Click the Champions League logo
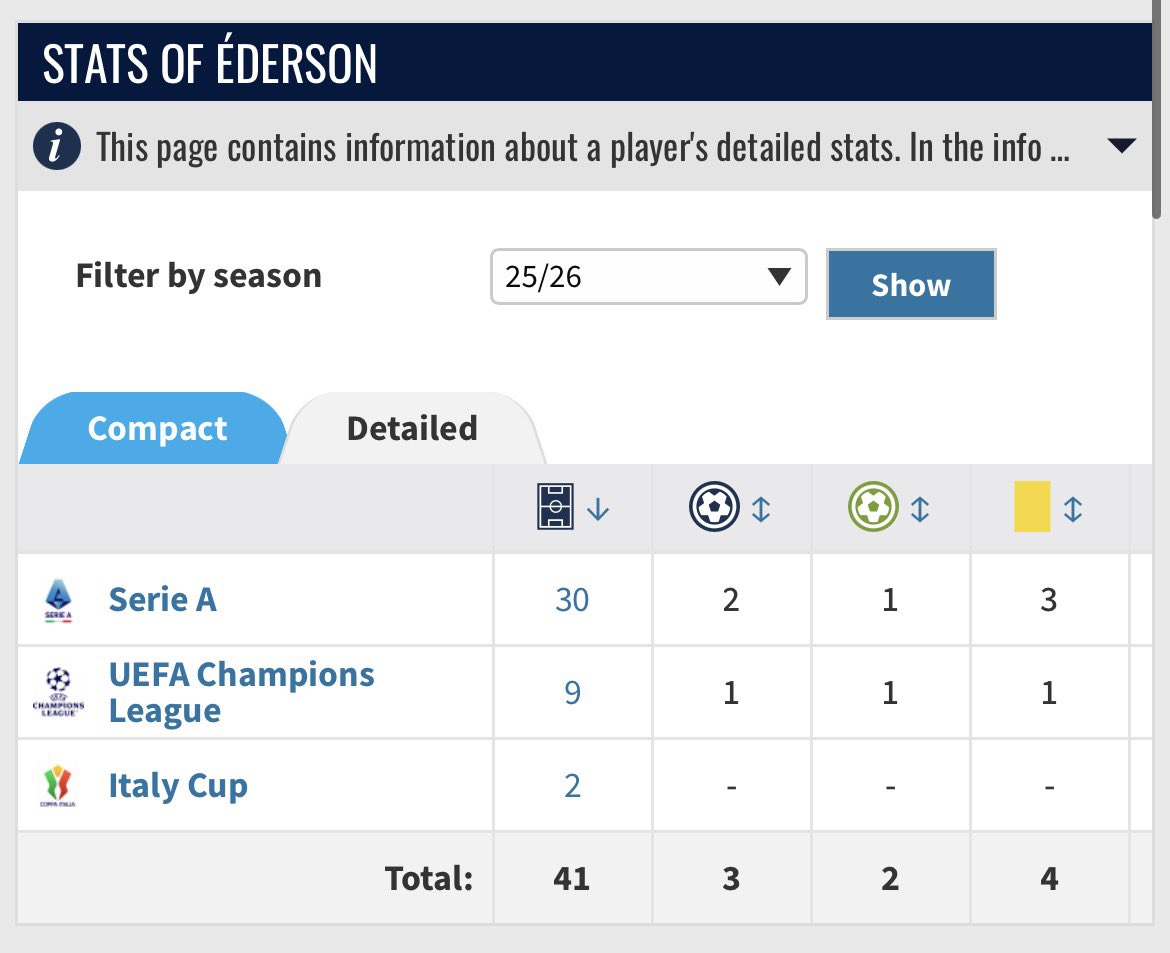 click(x=58, y=693)
